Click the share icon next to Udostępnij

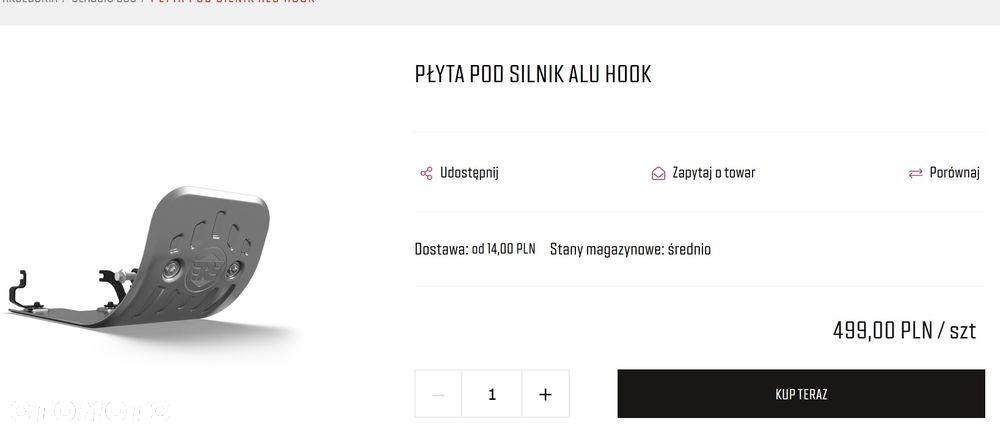[x=426, y=173]
